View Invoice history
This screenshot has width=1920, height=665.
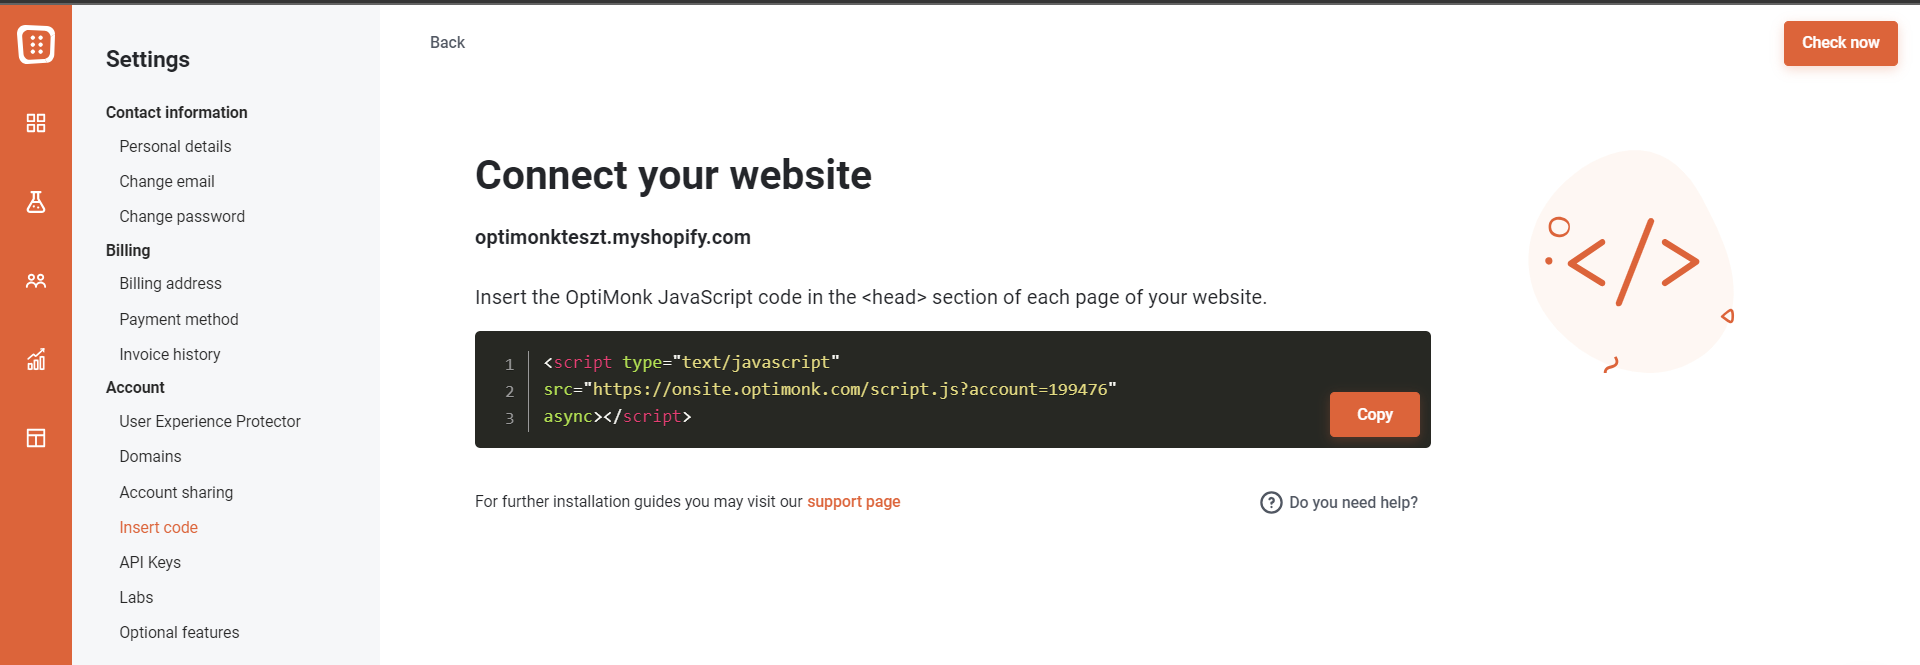tap(170, 354)
